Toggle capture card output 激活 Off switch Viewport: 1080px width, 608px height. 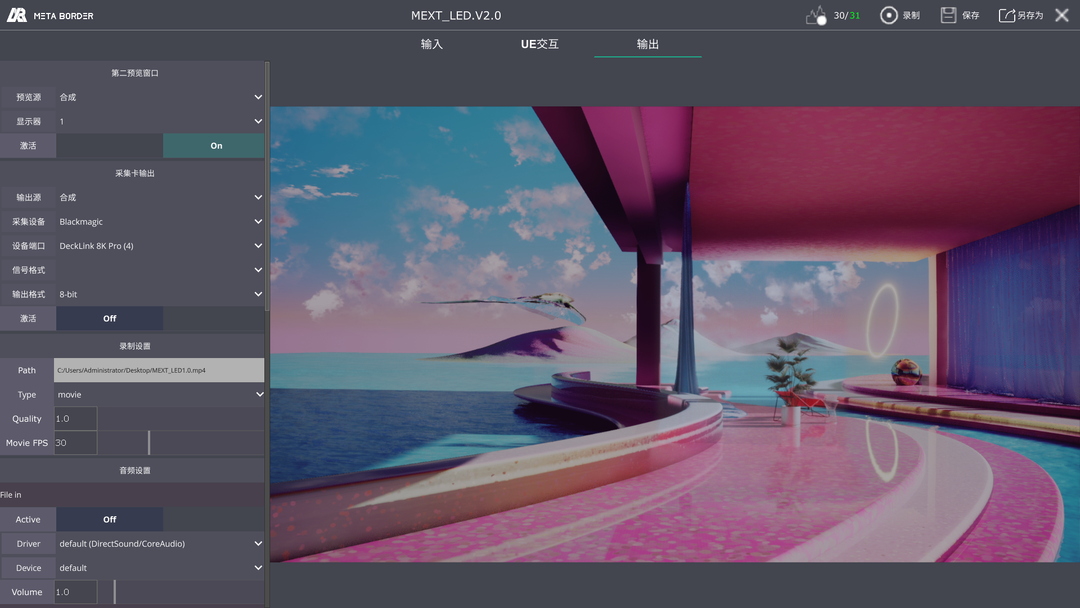(110, 318)
